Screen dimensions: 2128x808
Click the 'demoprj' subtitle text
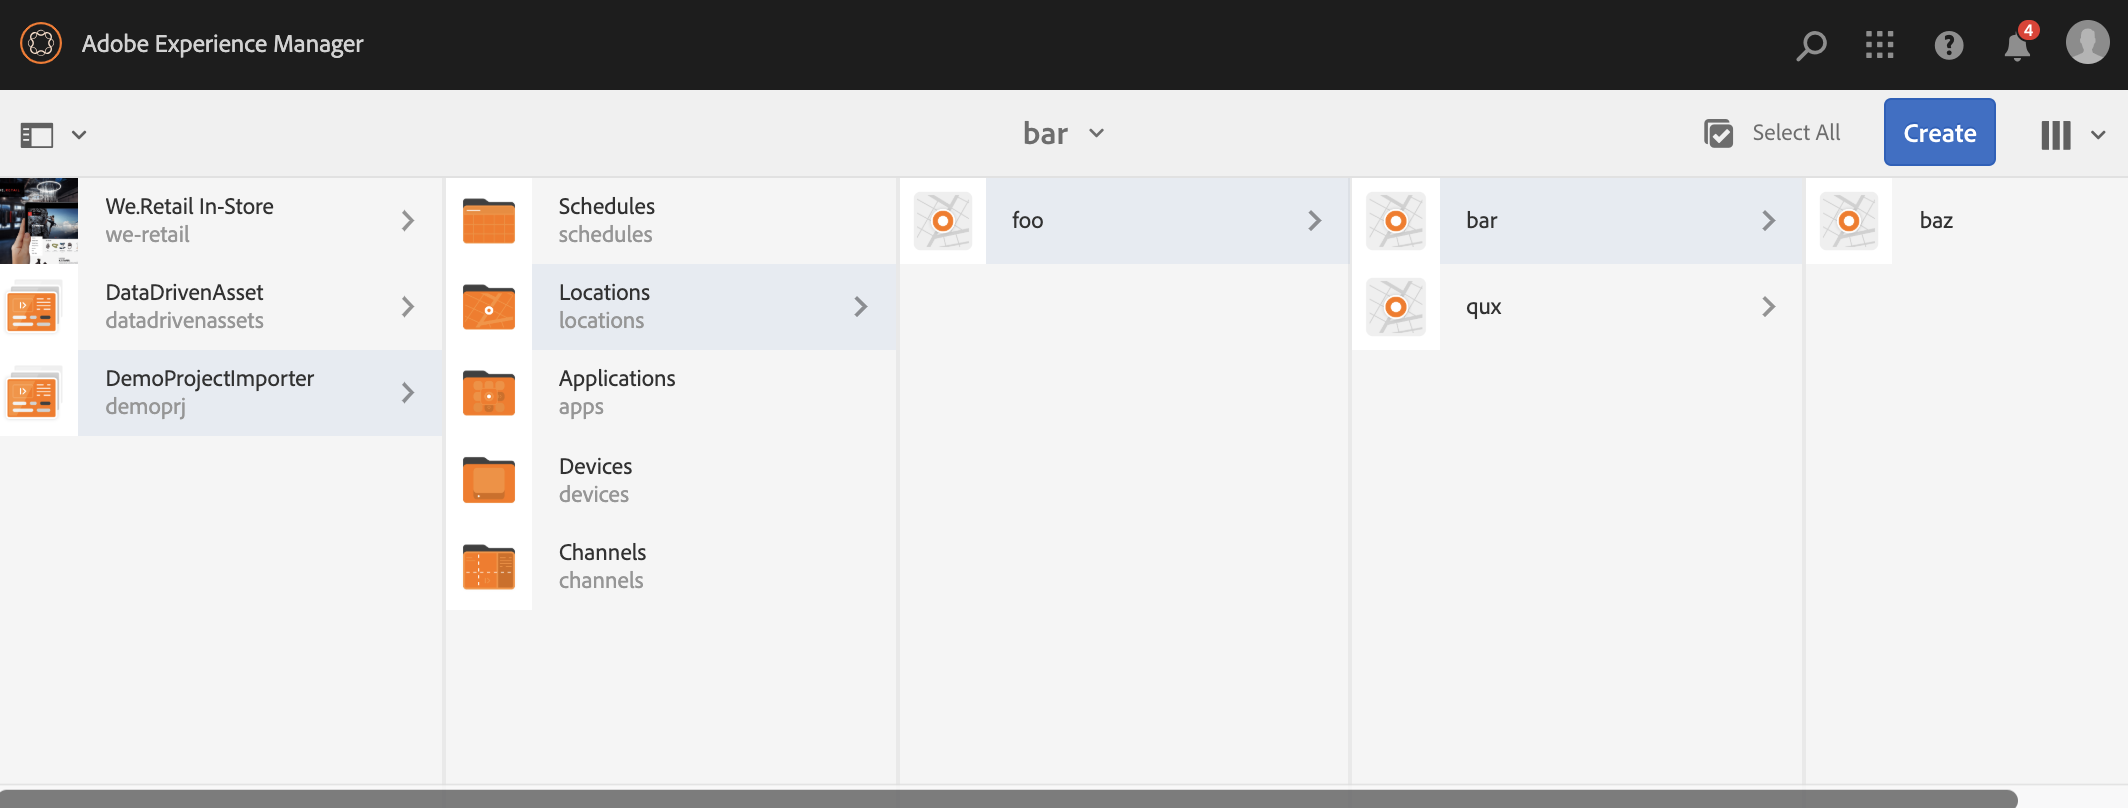pos(146,407)
